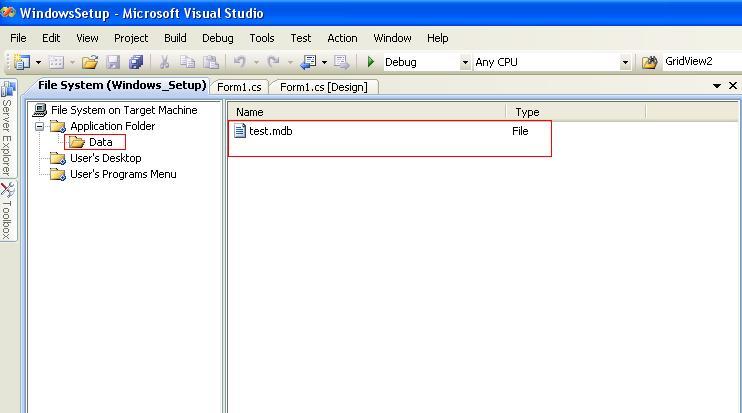Open the New Project dropdown arrow

38,62
